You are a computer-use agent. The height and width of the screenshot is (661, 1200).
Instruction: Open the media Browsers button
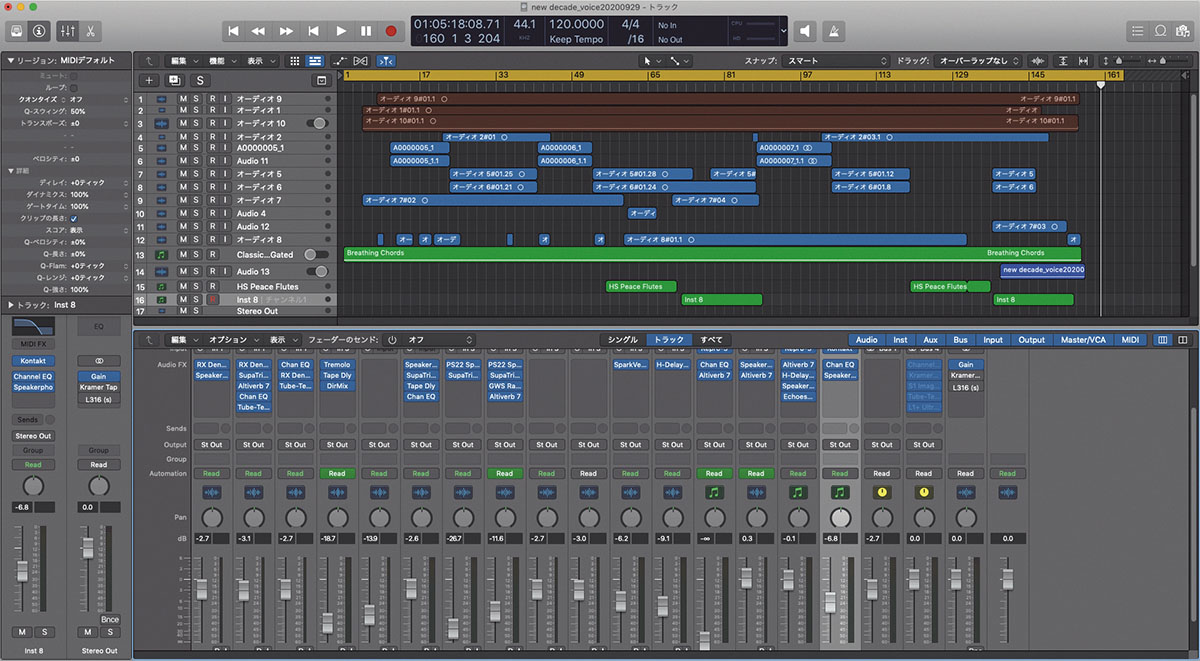[x=1184, y=31]
